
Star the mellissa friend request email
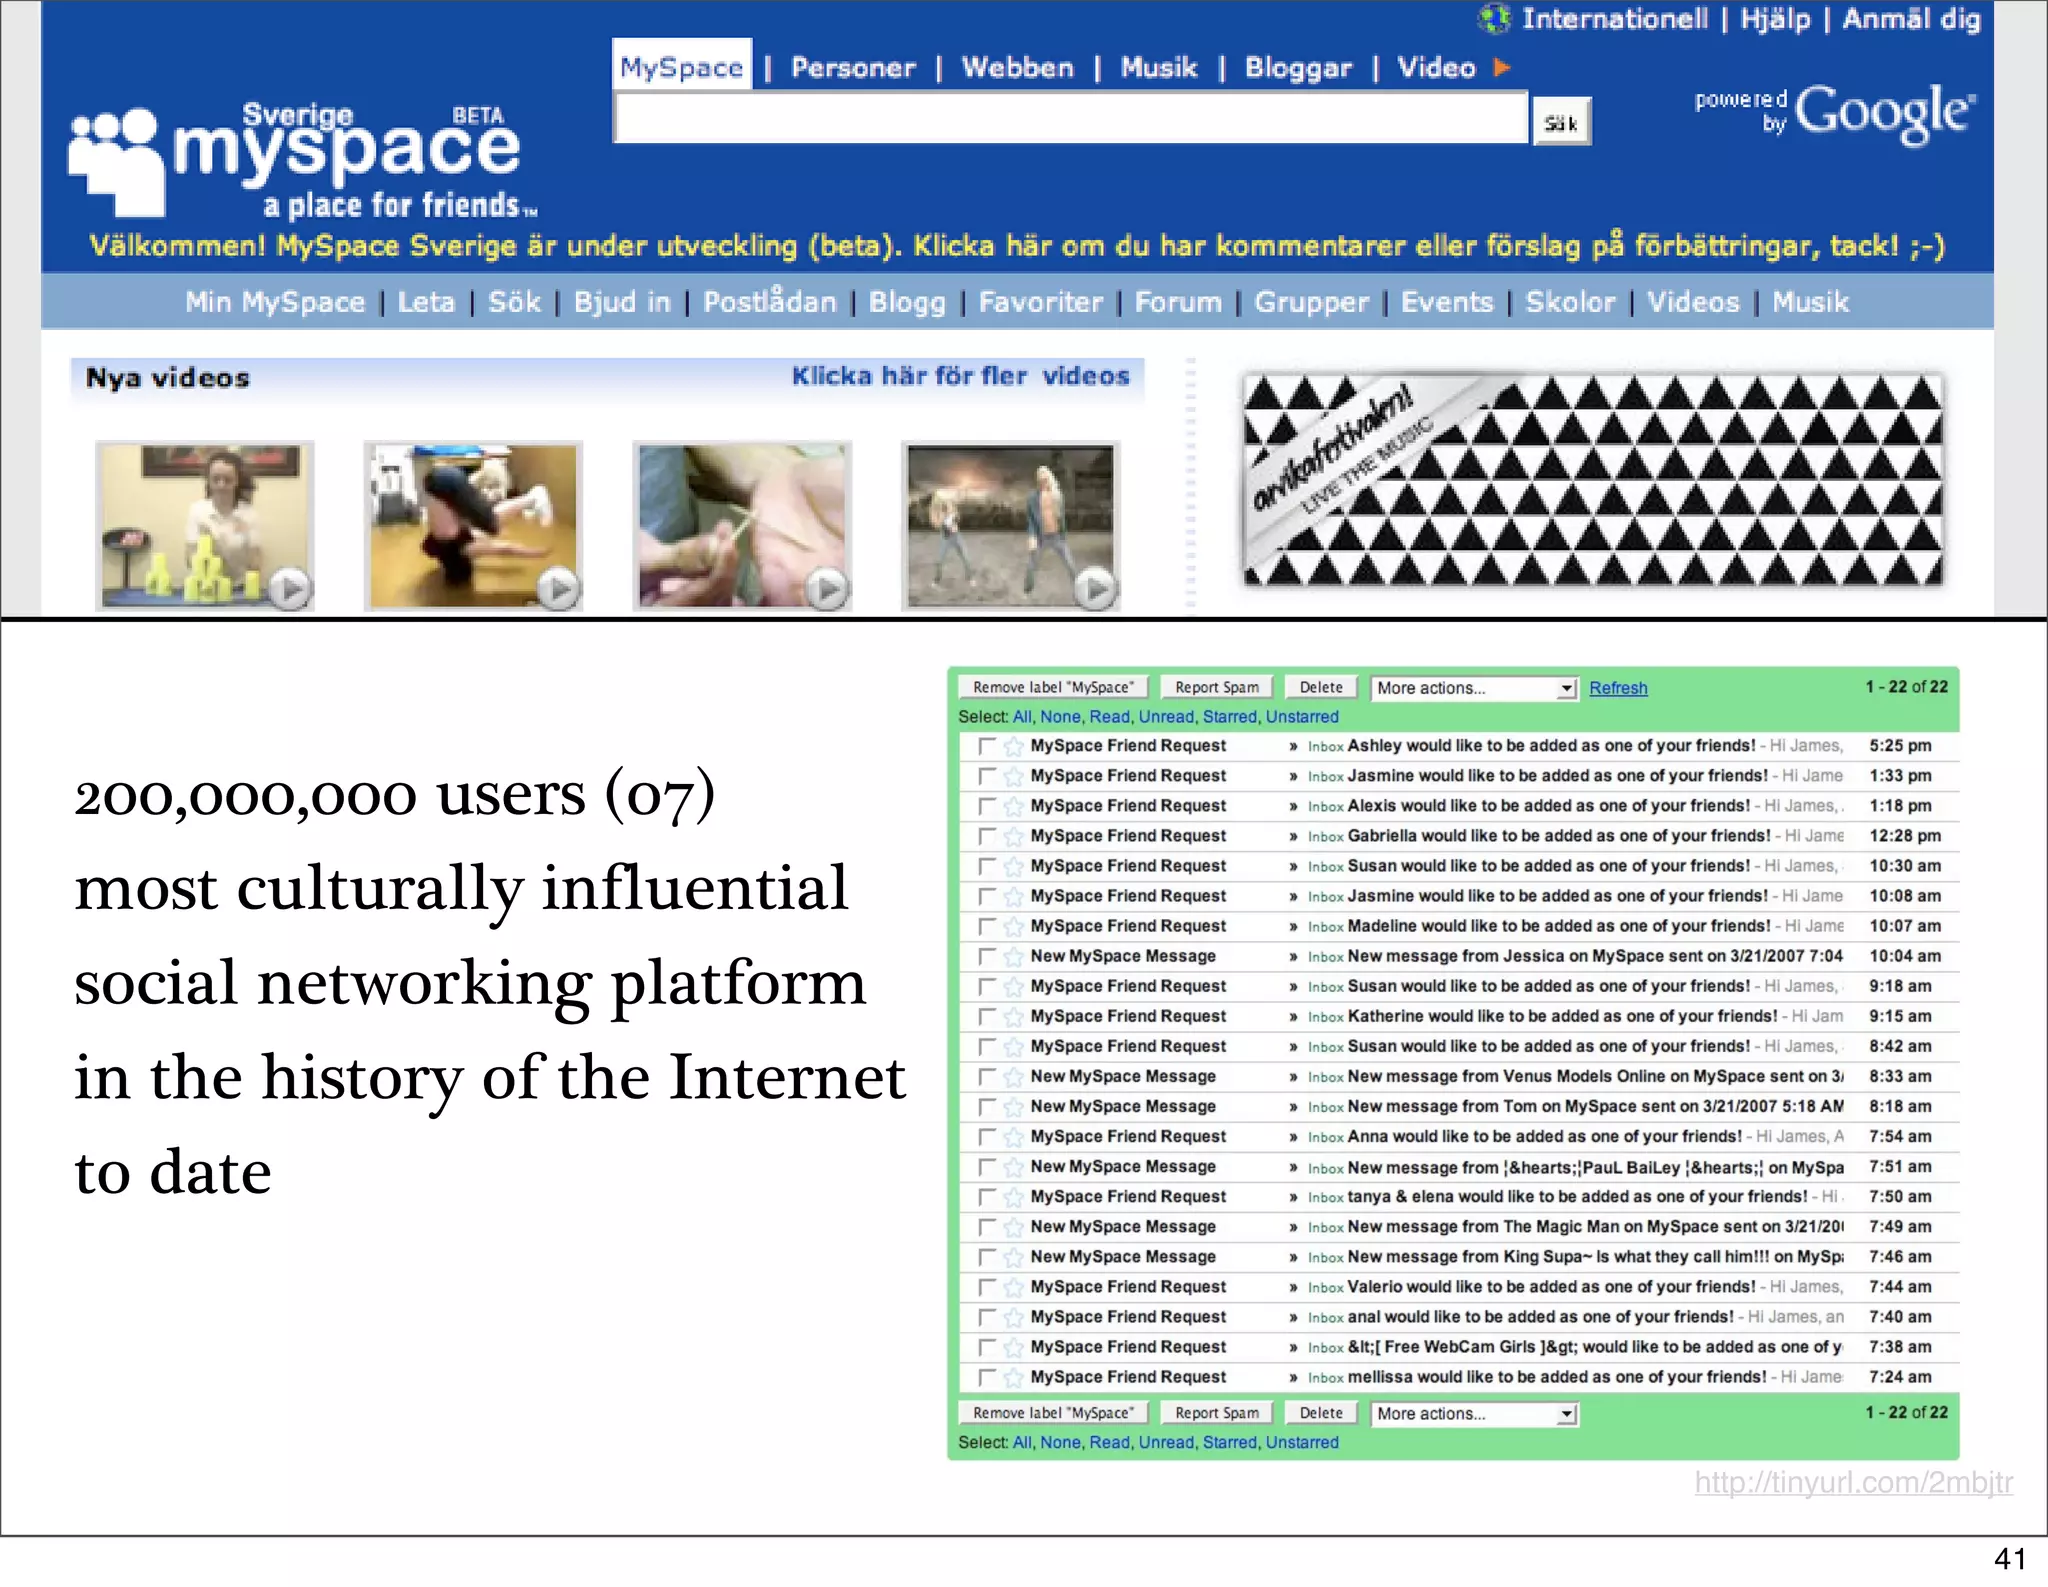point(1013,1377)
